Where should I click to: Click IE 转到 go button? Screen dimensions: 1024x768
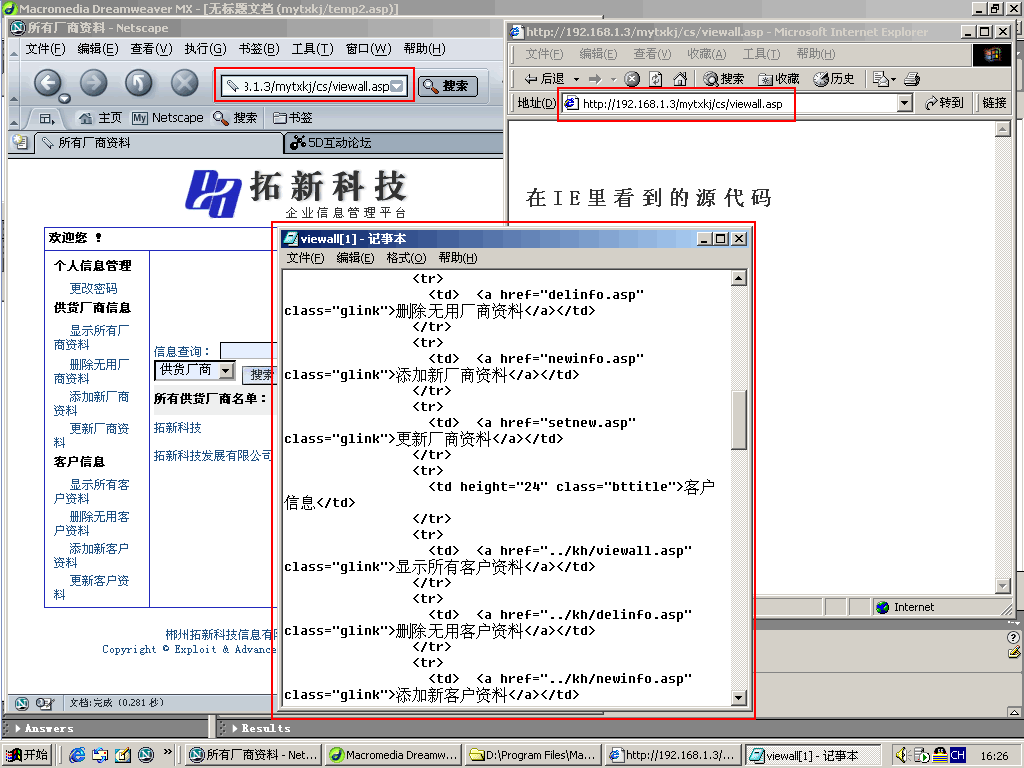(945, 103)
